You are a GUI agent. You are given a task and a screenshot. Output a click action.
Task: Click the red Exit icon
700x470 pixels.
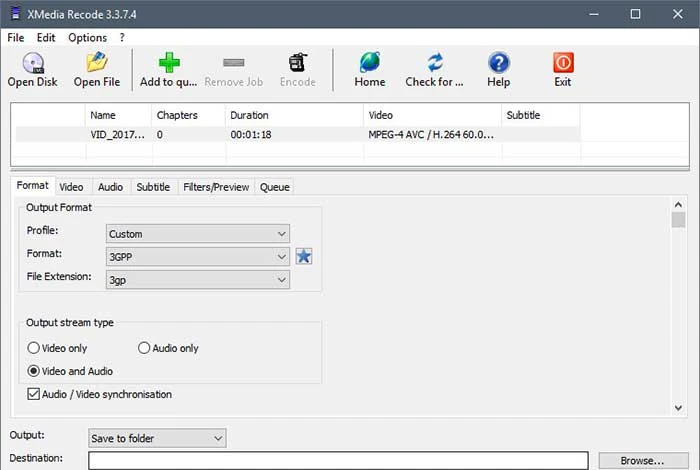coord(563,63)
